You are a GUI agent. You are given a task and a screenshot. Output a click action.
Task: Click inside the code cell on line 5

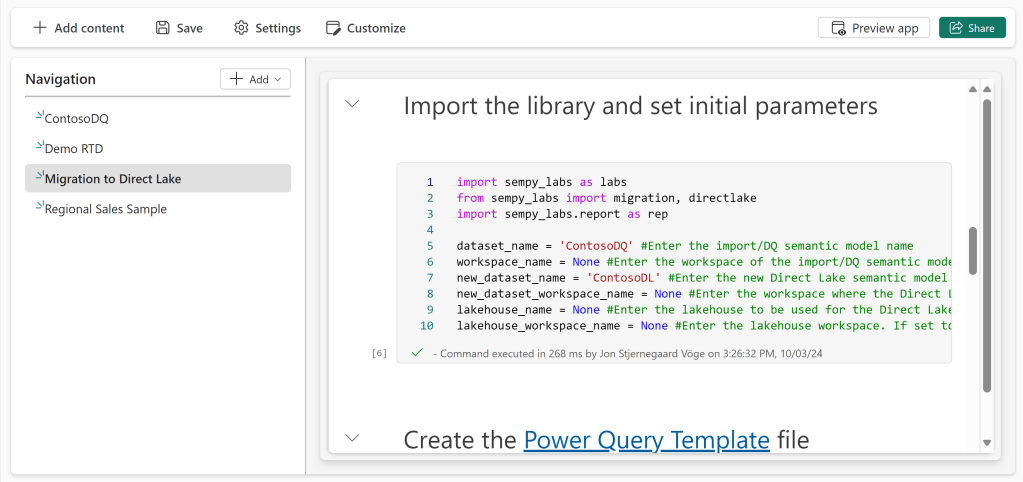[x=685, y=246]
